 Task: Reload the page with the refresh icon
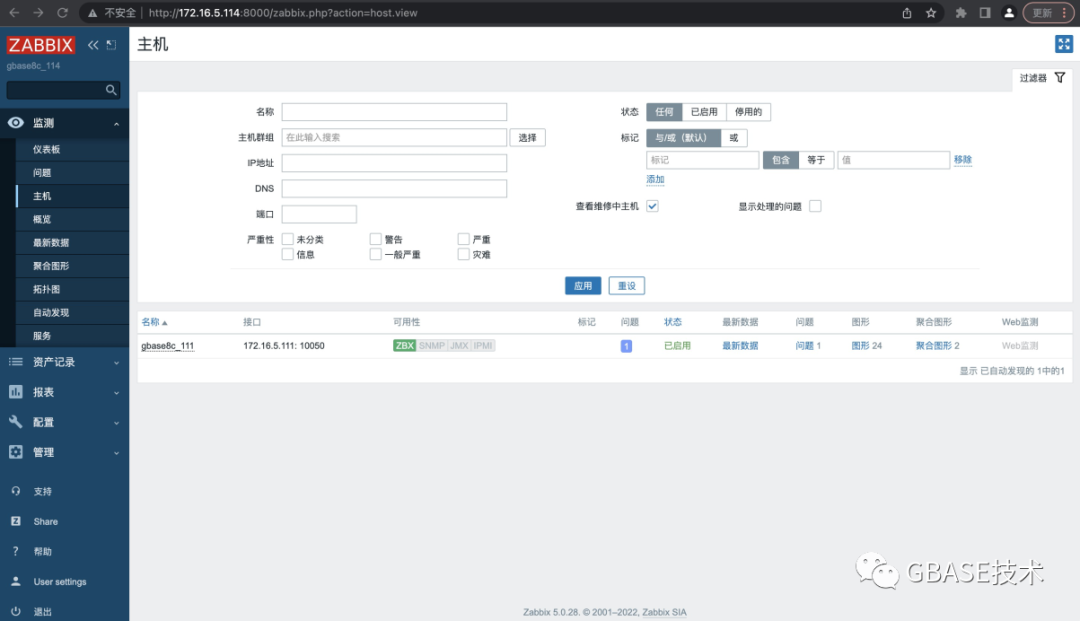63,13
